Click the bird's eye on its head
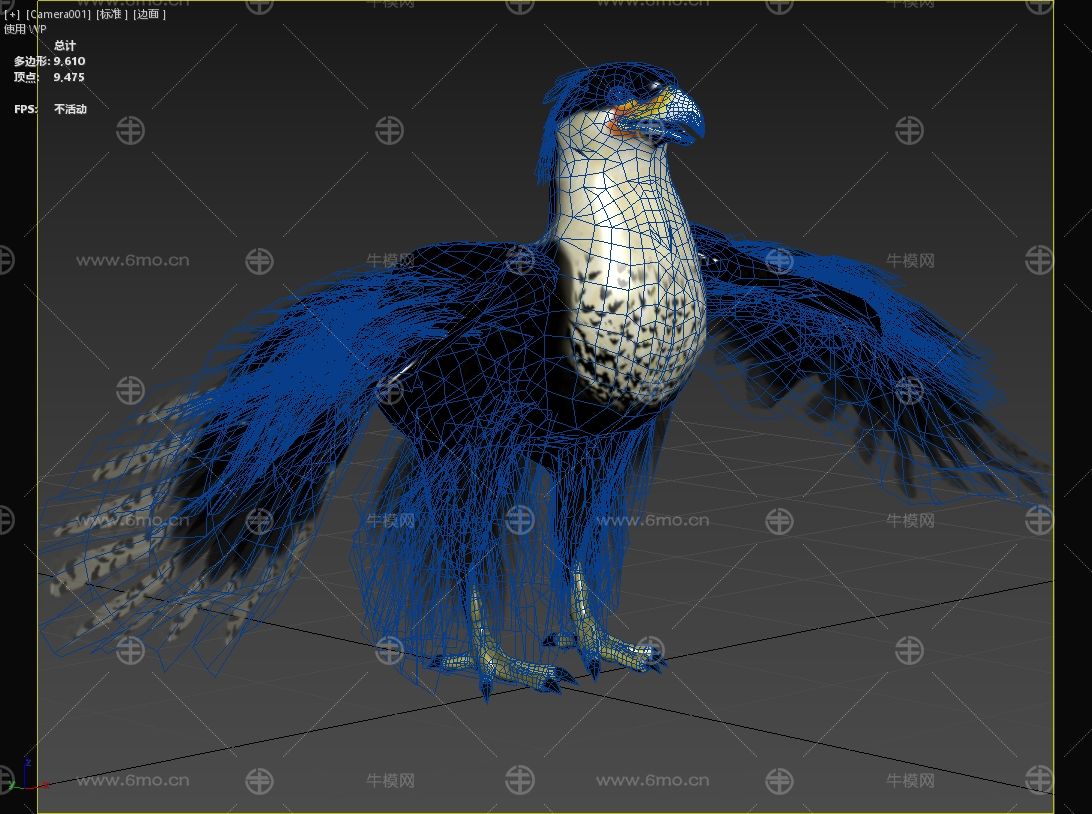 pyautogui.click(x=649, y=88)
